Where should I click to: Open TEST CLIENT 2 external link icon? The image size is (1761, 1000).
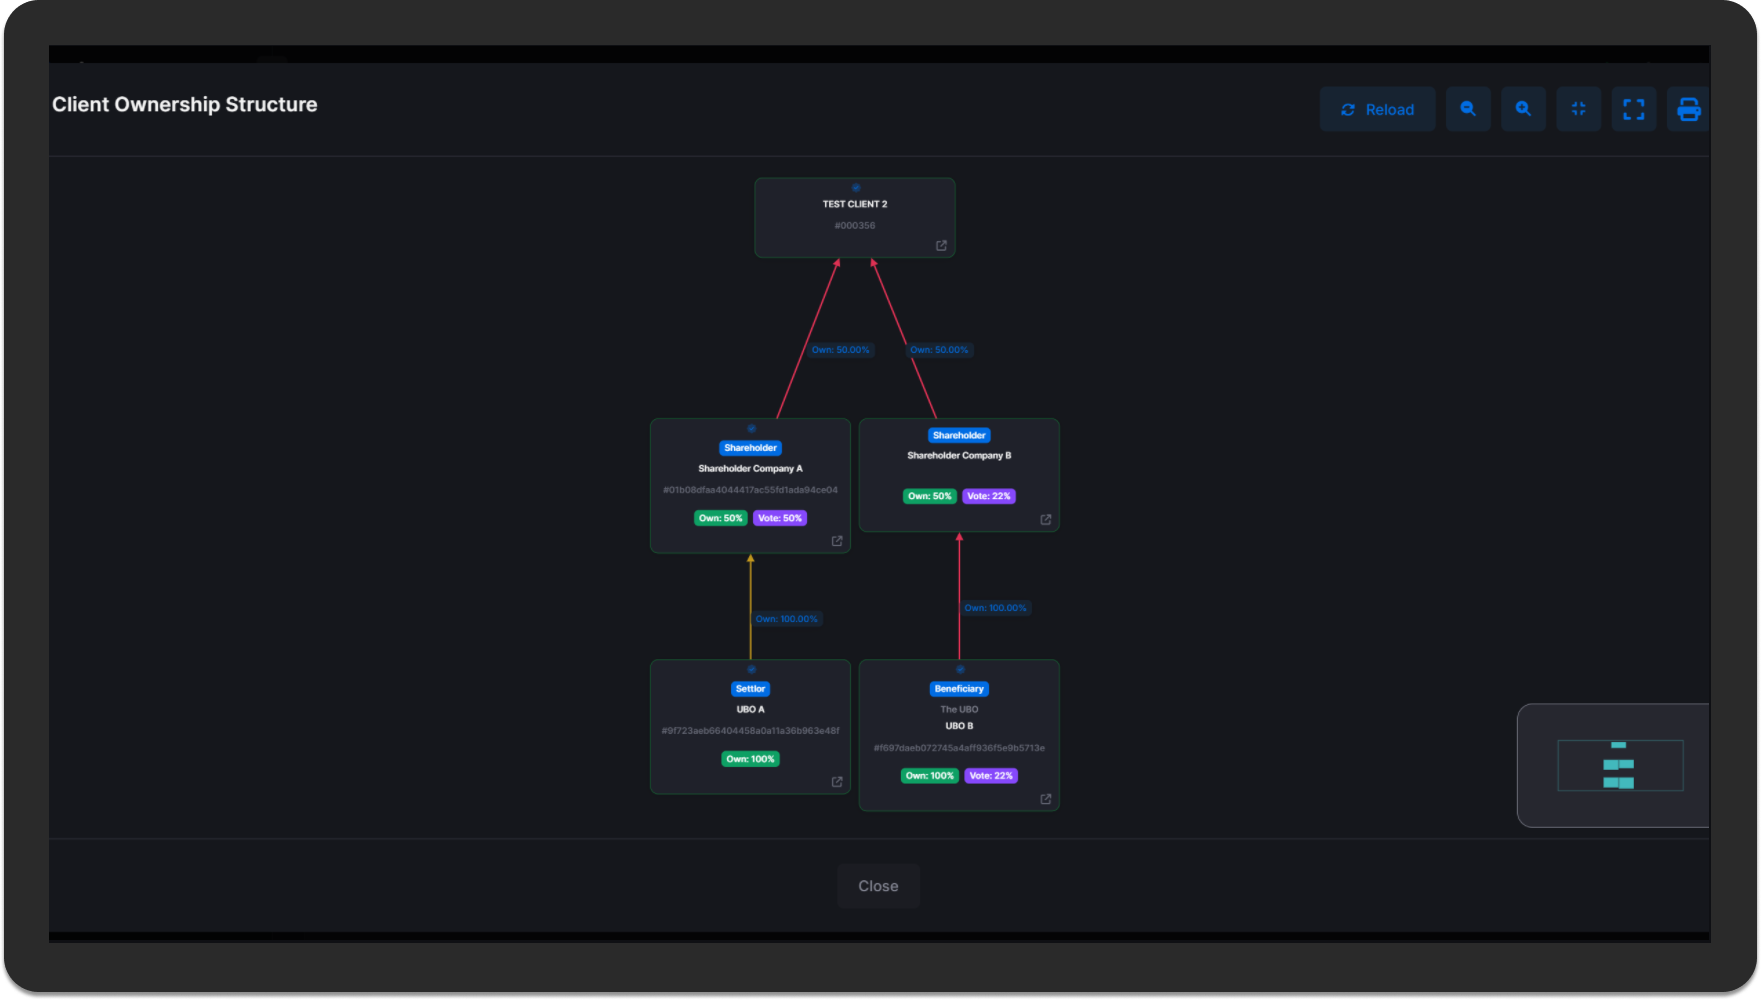(x=941, y=245)
